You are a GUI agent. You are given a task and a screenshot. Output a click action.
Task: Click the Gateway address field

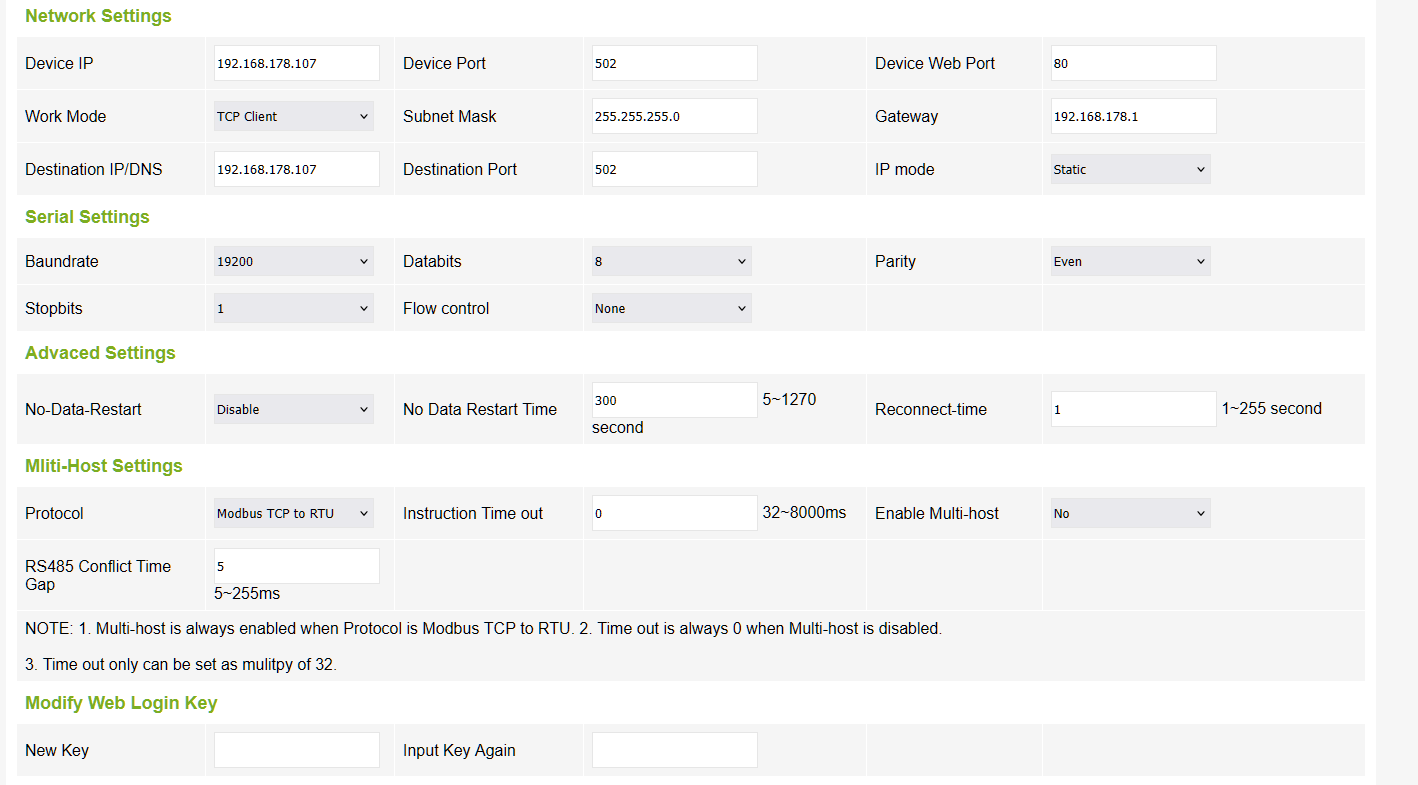(x=1133, y=116)
